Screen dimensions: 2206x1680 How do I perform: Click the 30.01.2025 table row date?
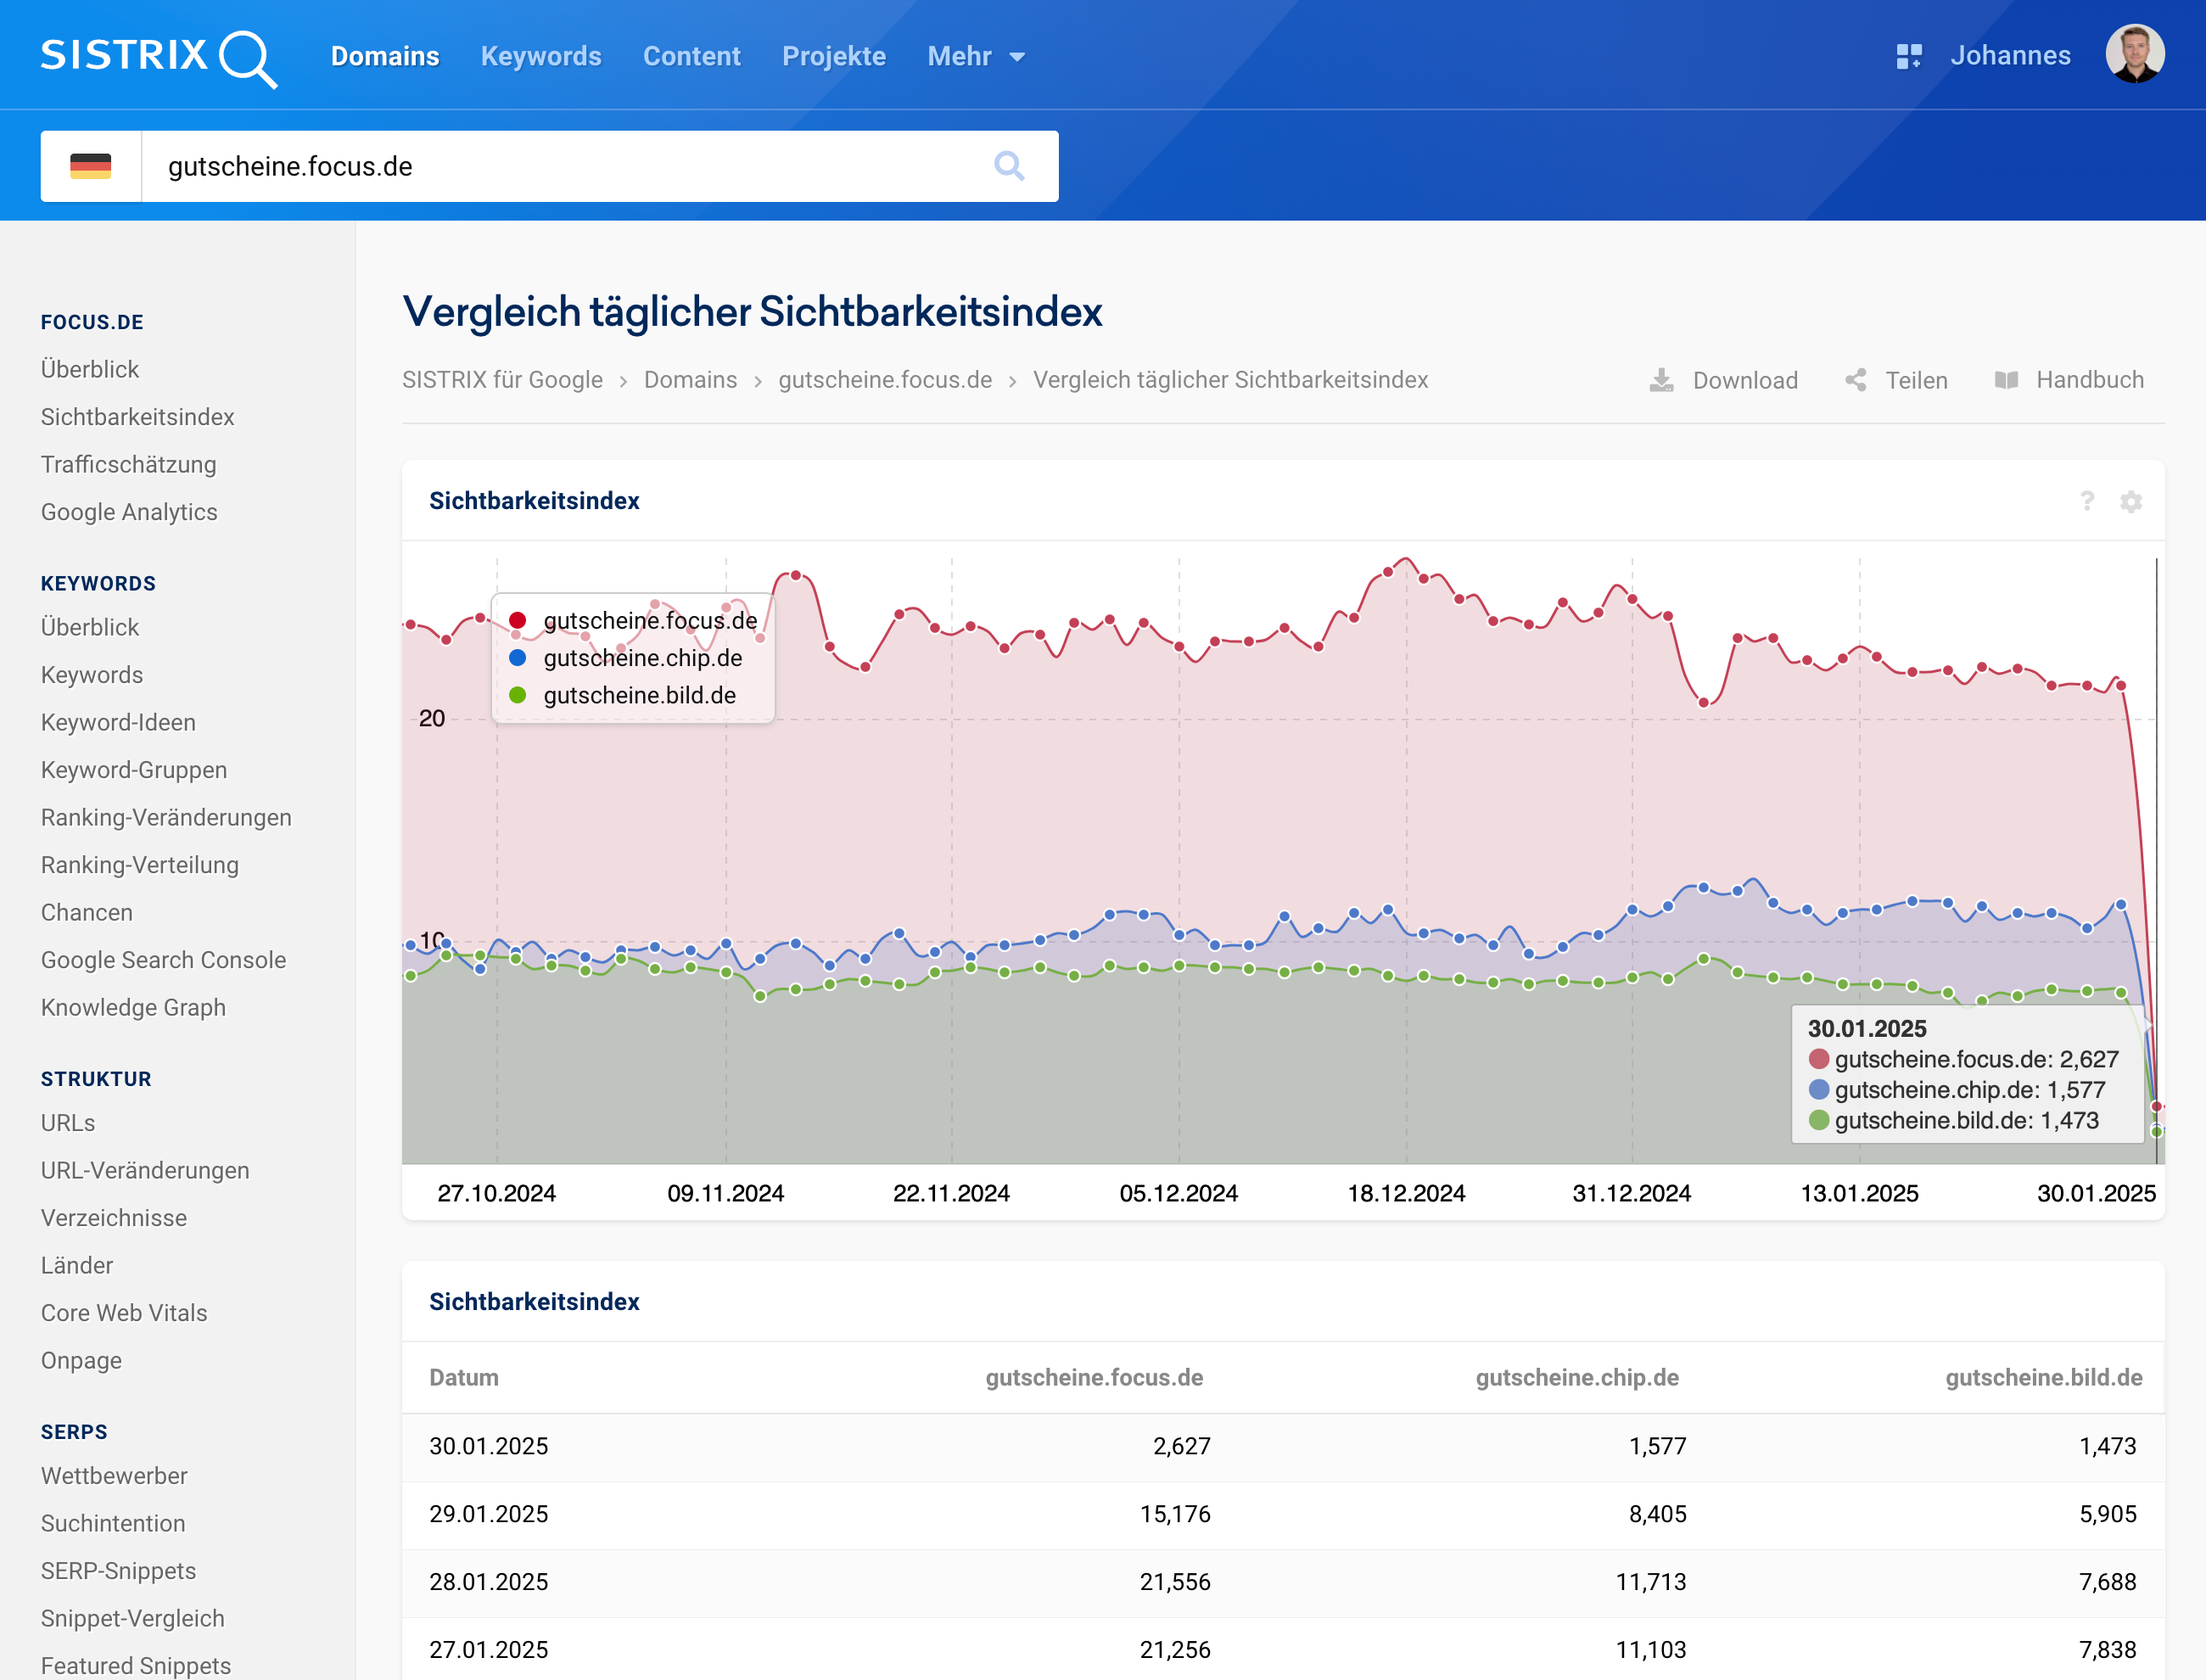point(489,1446)
